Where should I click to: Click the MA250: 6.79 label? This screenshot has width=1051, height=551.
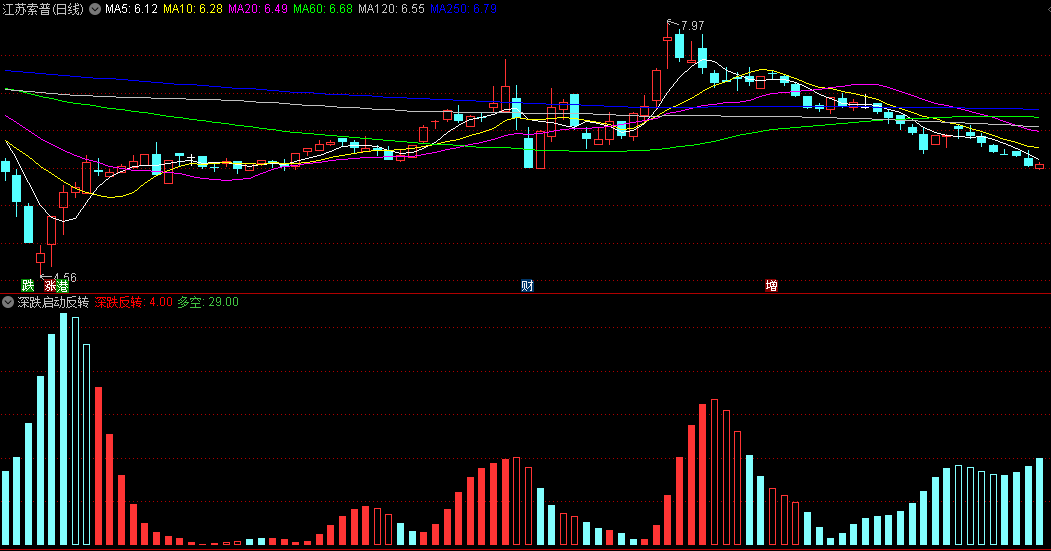[463, 9]
